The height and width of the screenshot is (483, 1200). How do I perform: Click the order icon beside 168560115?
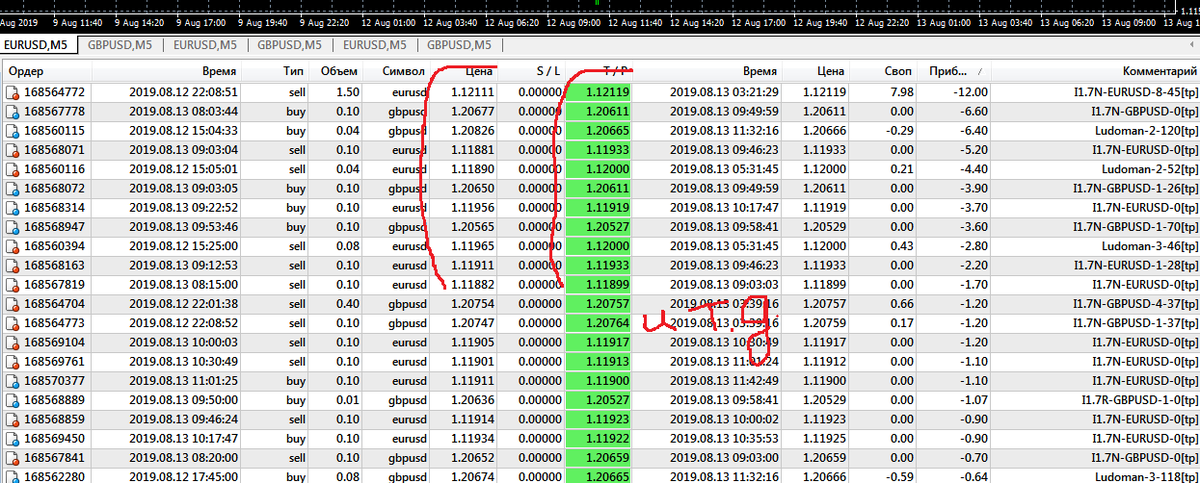click(12, 130)
